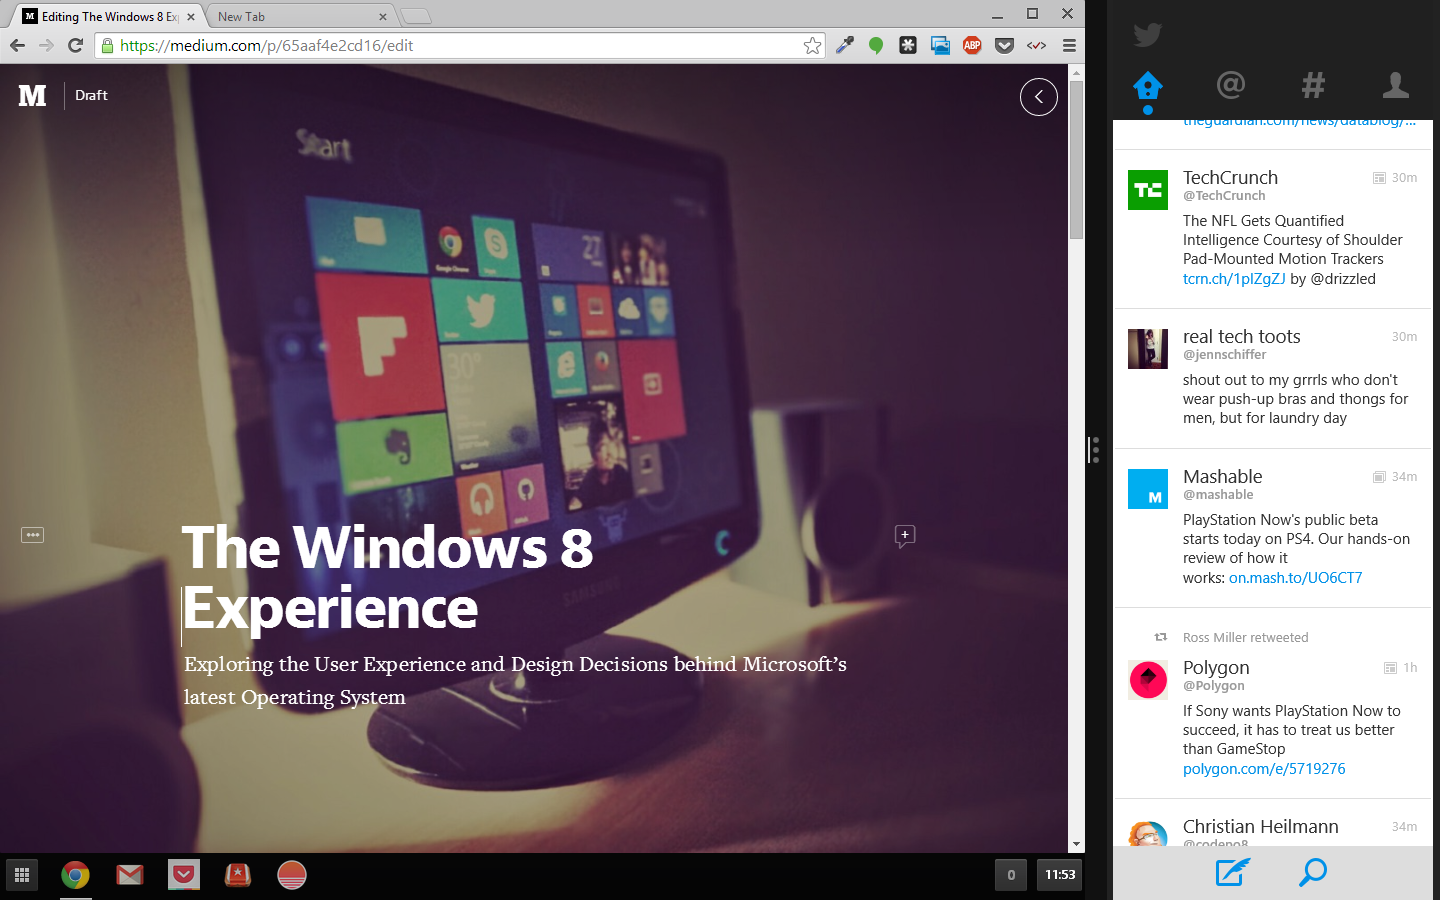
Task: Click the media icon on TechCrunch tweet
Action: [1379, 178]
